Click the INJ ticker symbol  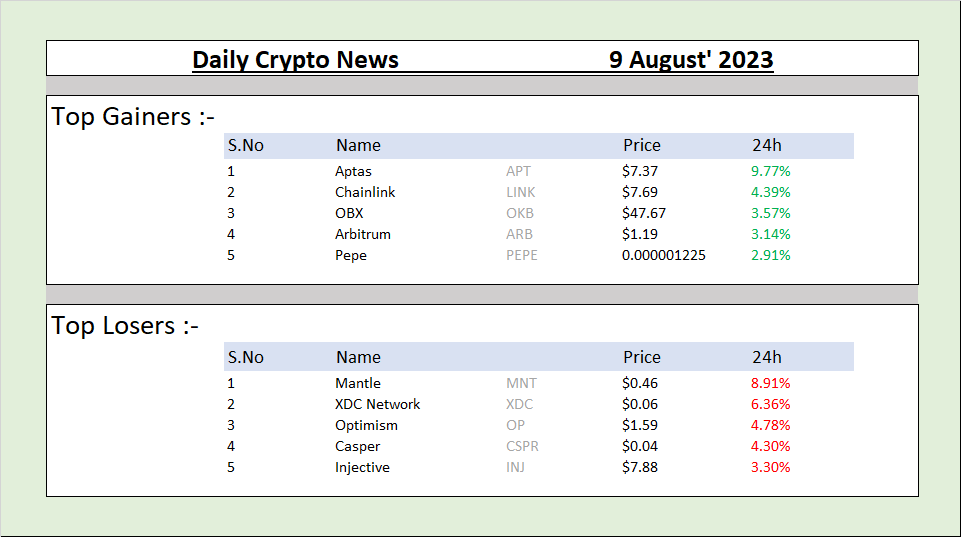click(x=515, y=467)
